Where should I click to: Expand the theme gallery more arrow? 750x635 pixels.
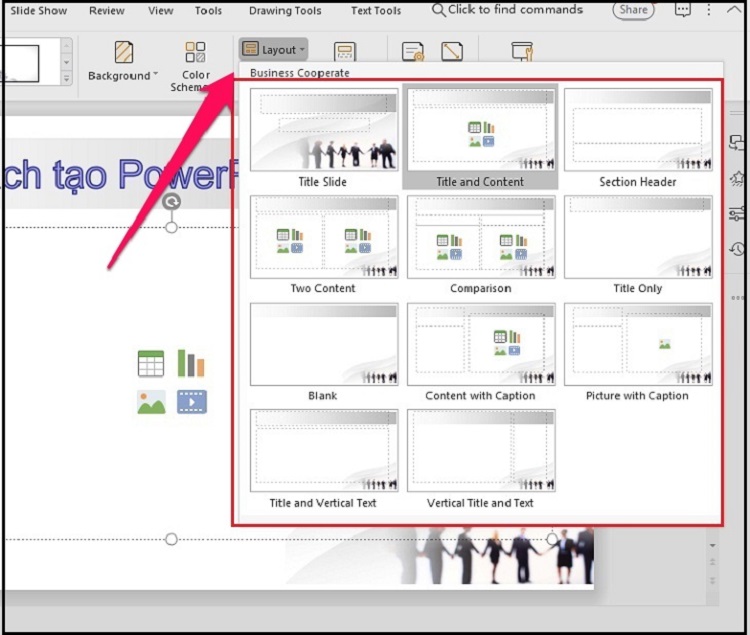point(66,77)
